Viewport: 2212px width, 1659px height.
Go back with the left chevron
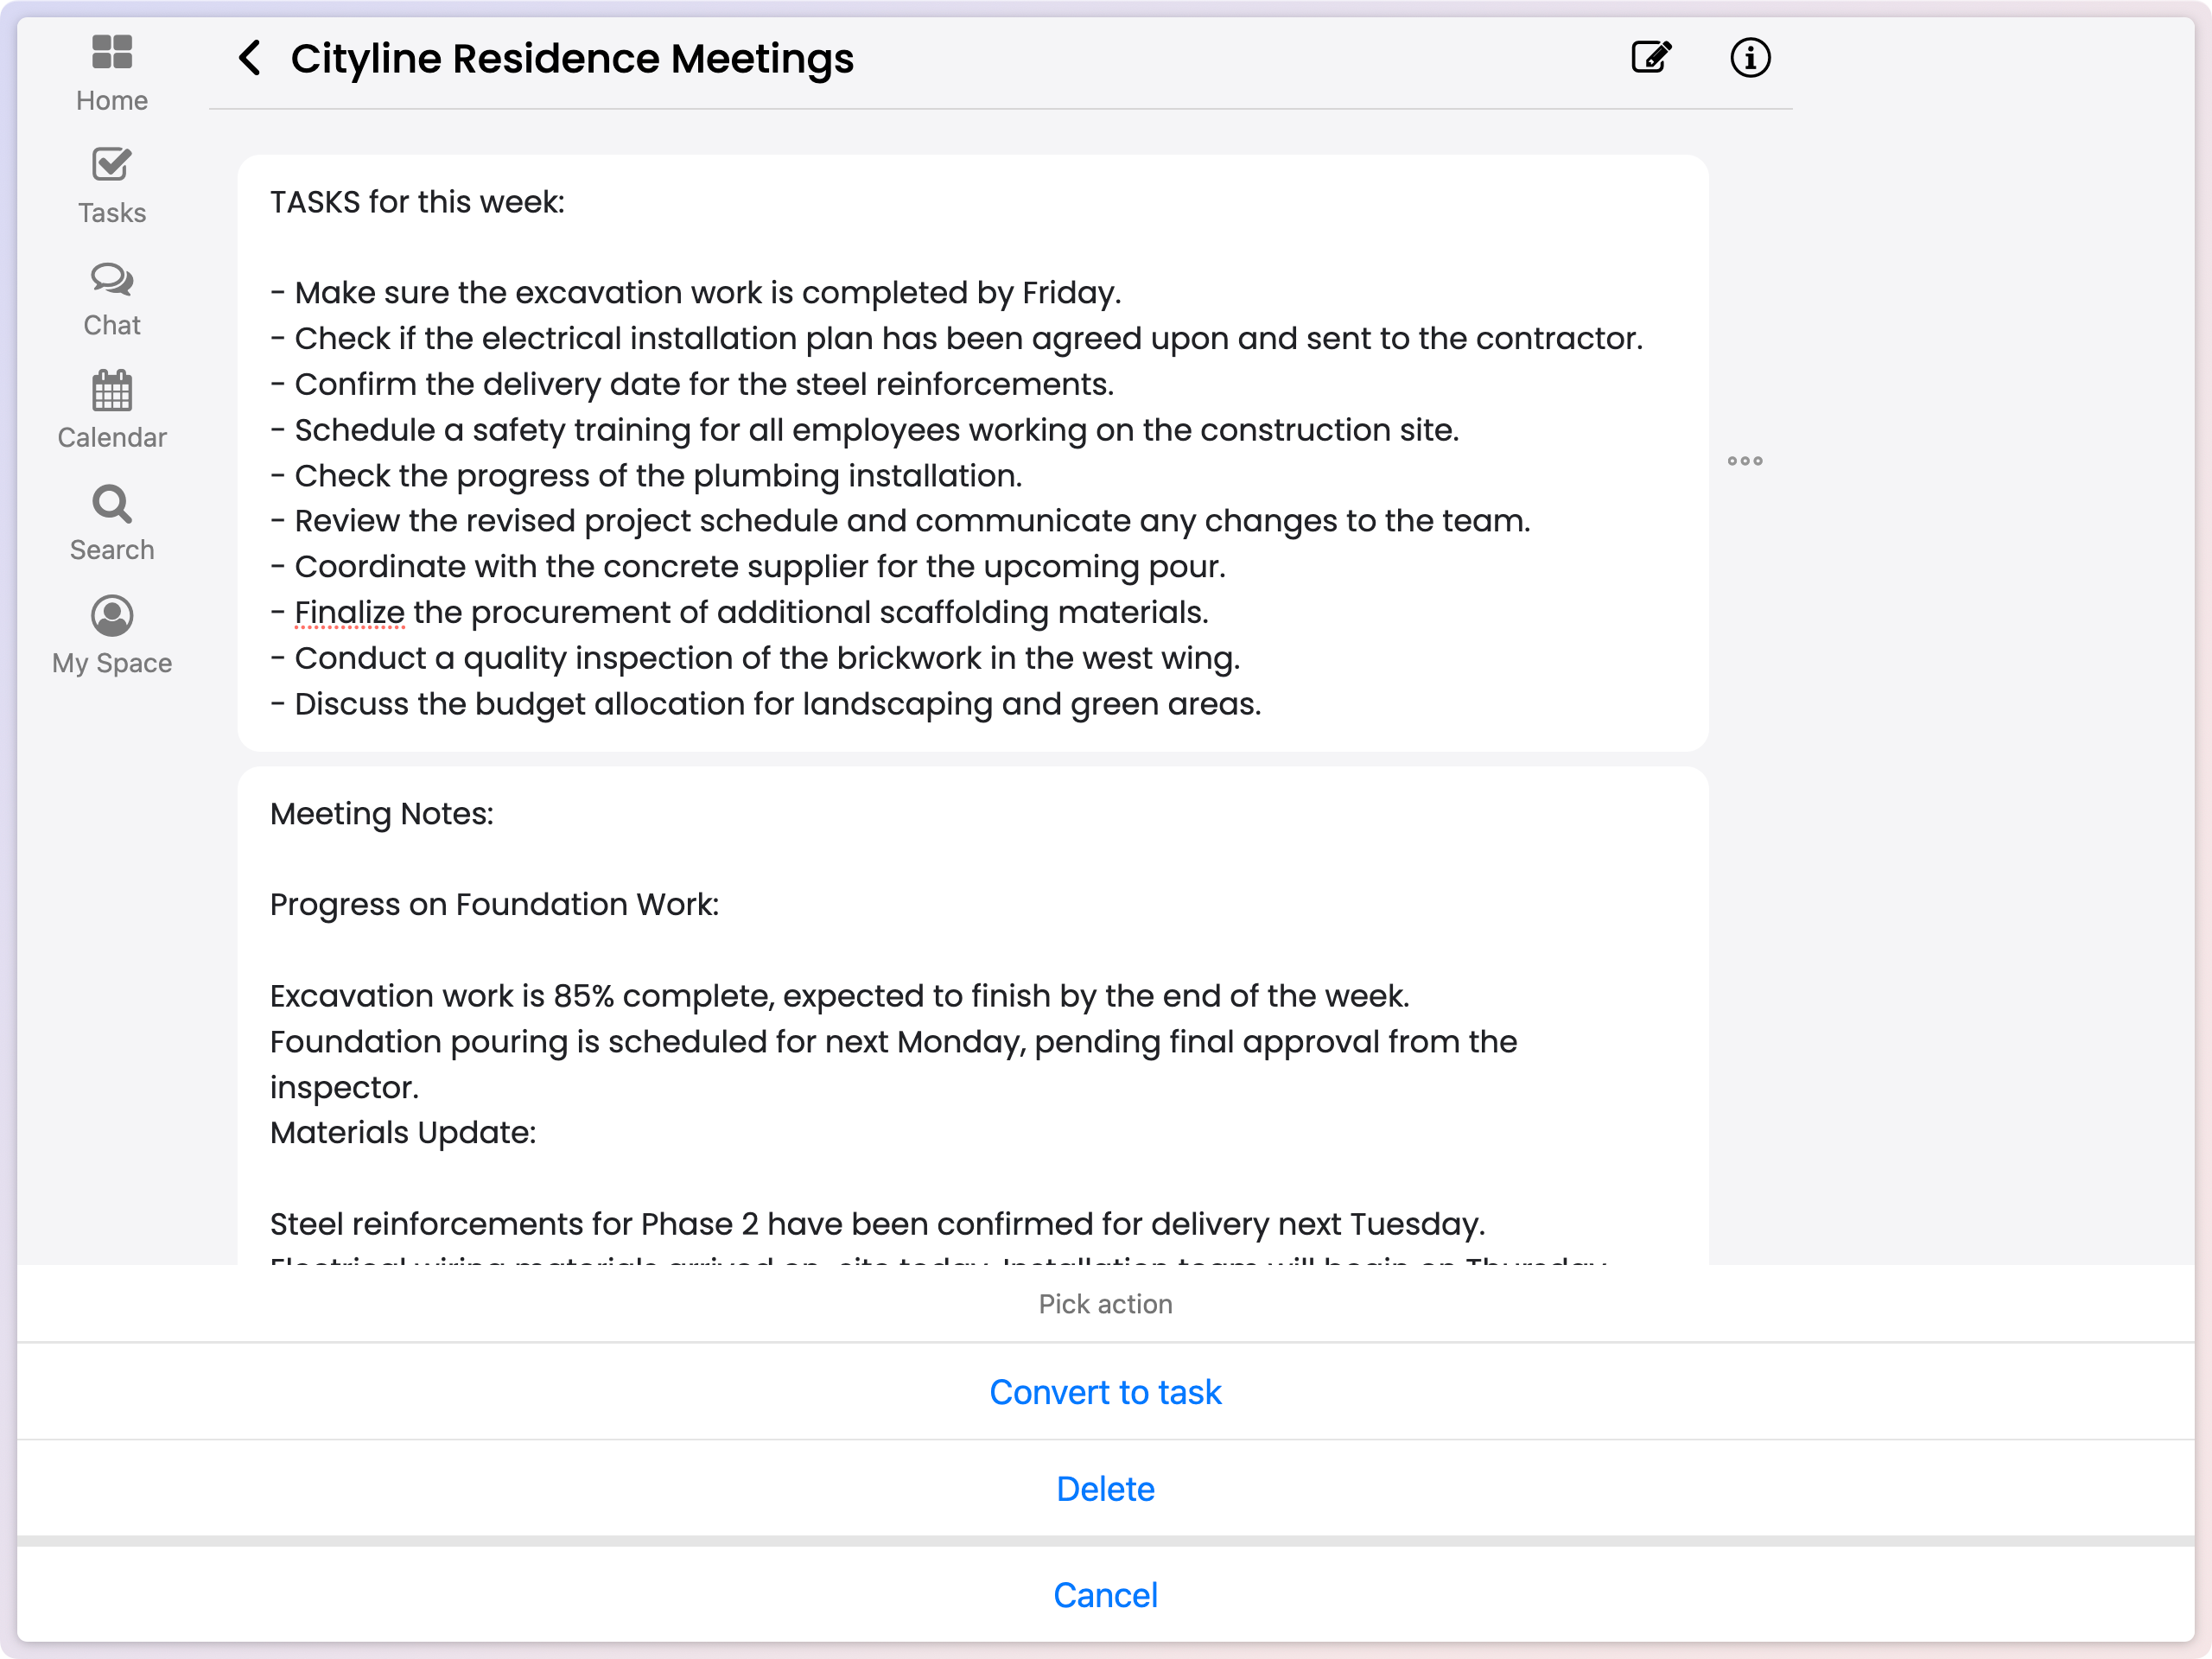250,58
